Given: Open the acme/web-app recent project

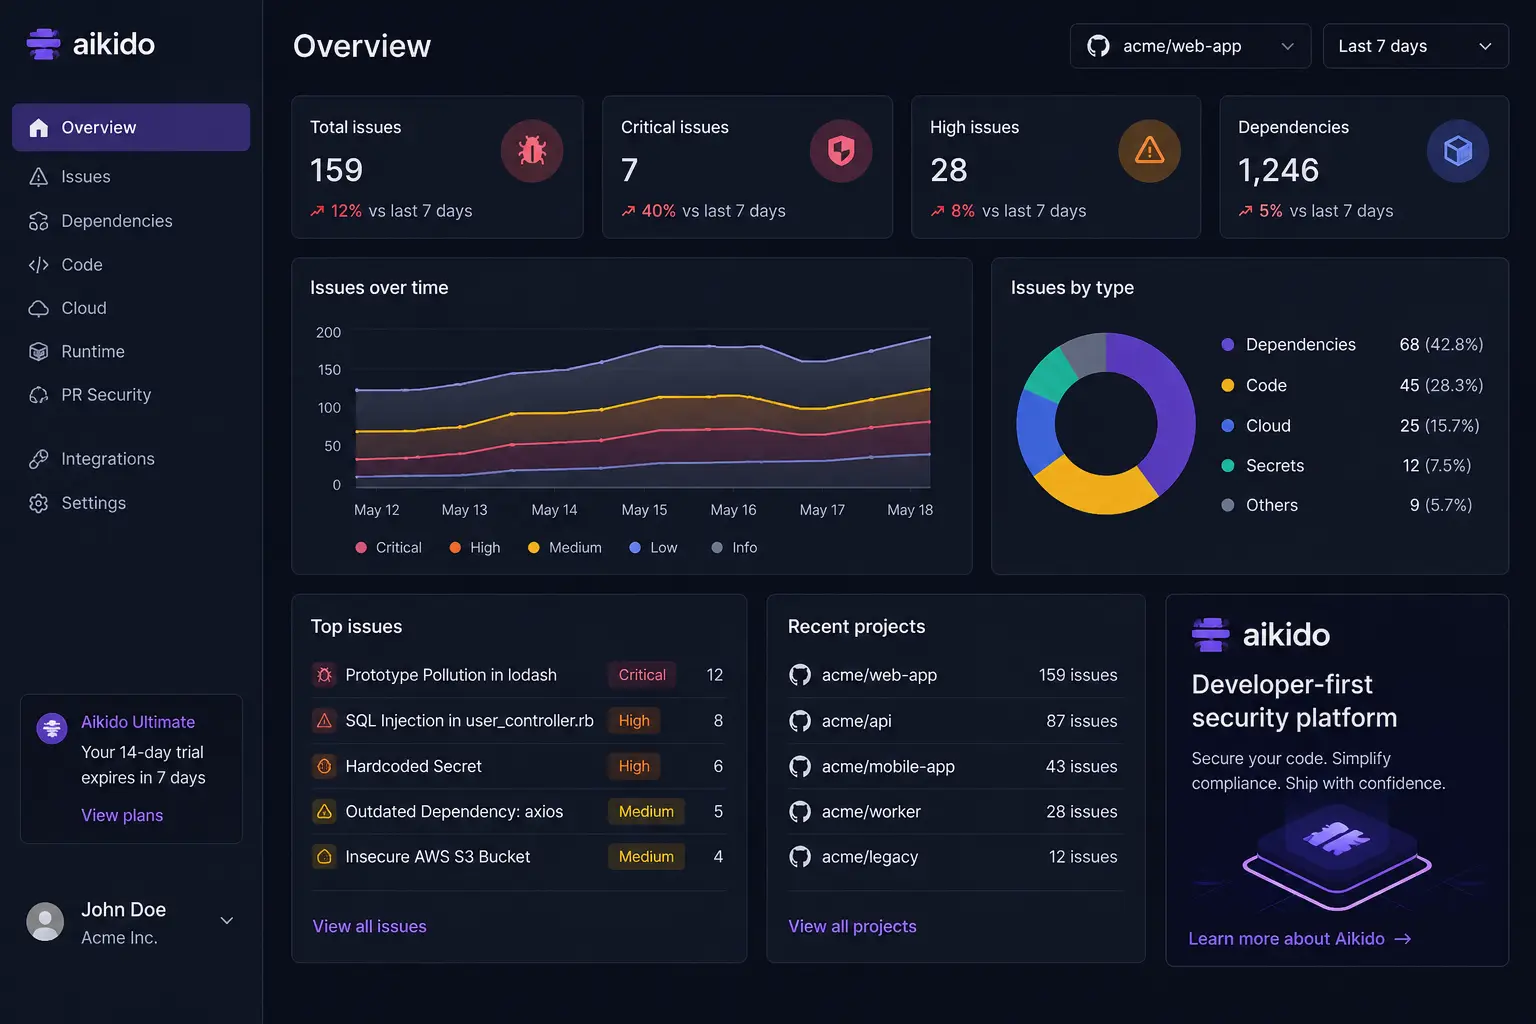Looking at the screenshot, I should [x=955, y=675].
